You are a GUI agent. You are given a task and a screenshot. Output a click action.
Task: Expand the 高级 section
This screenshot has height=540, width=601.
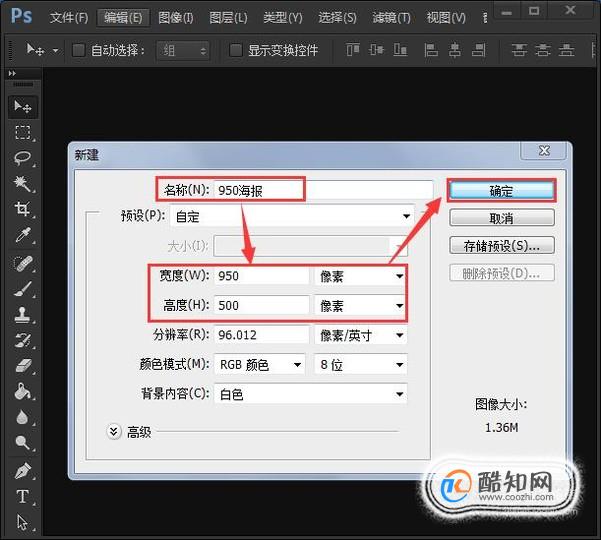point(113,432)
